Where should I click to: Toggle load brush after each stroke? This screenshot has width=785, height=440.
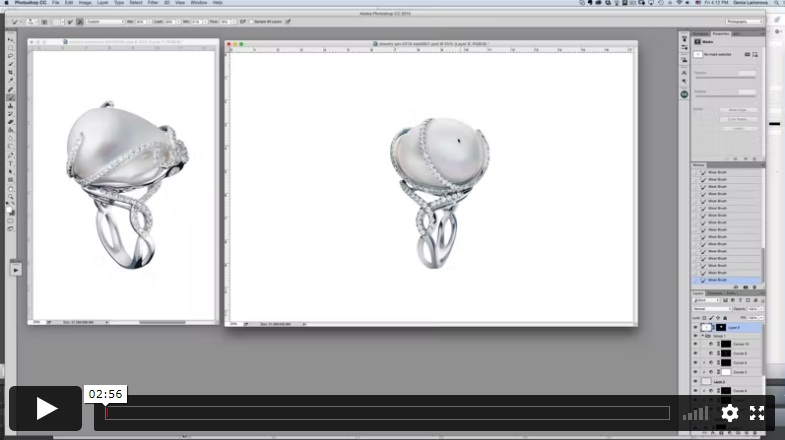point(70,22)
